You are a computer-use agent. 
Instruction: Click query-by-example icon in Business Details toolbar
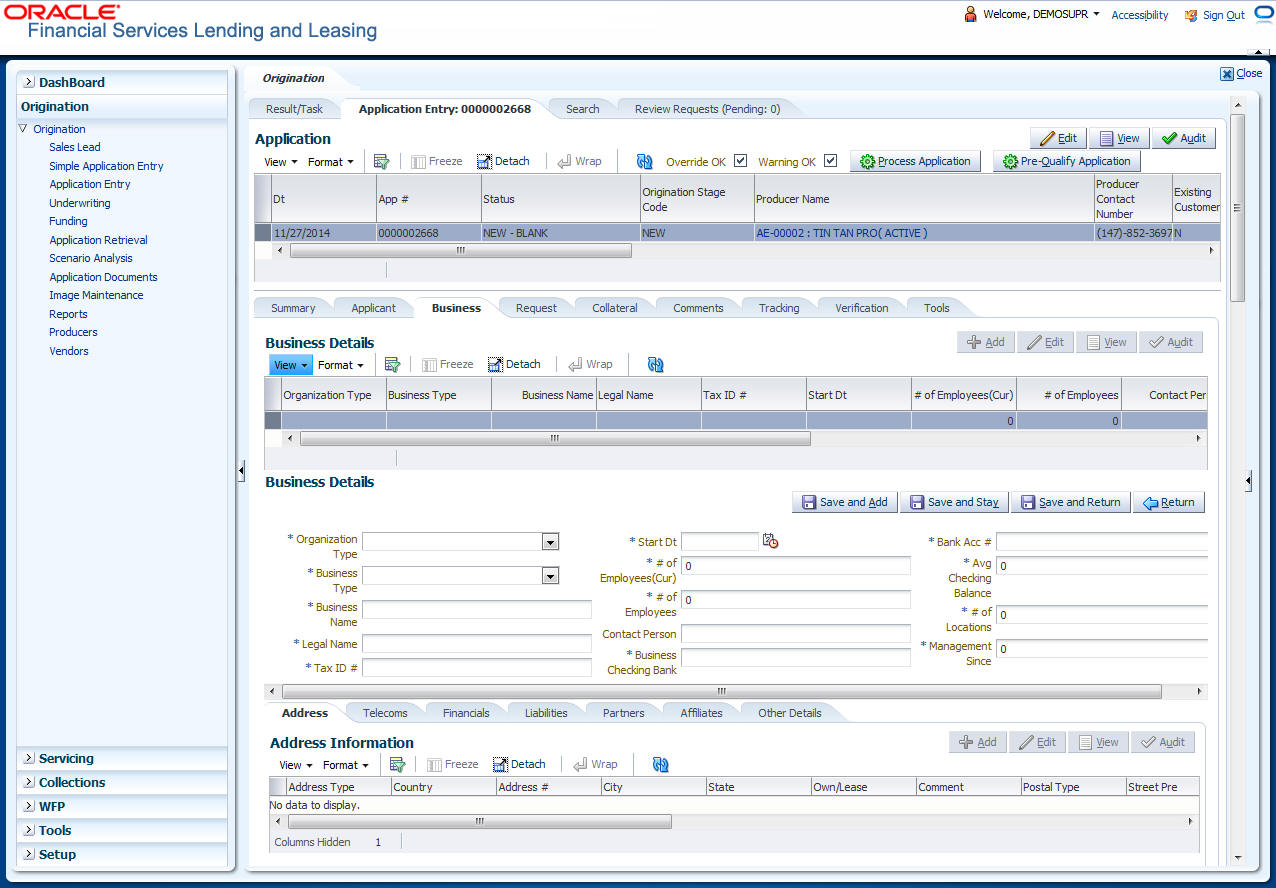coord(392,365)
